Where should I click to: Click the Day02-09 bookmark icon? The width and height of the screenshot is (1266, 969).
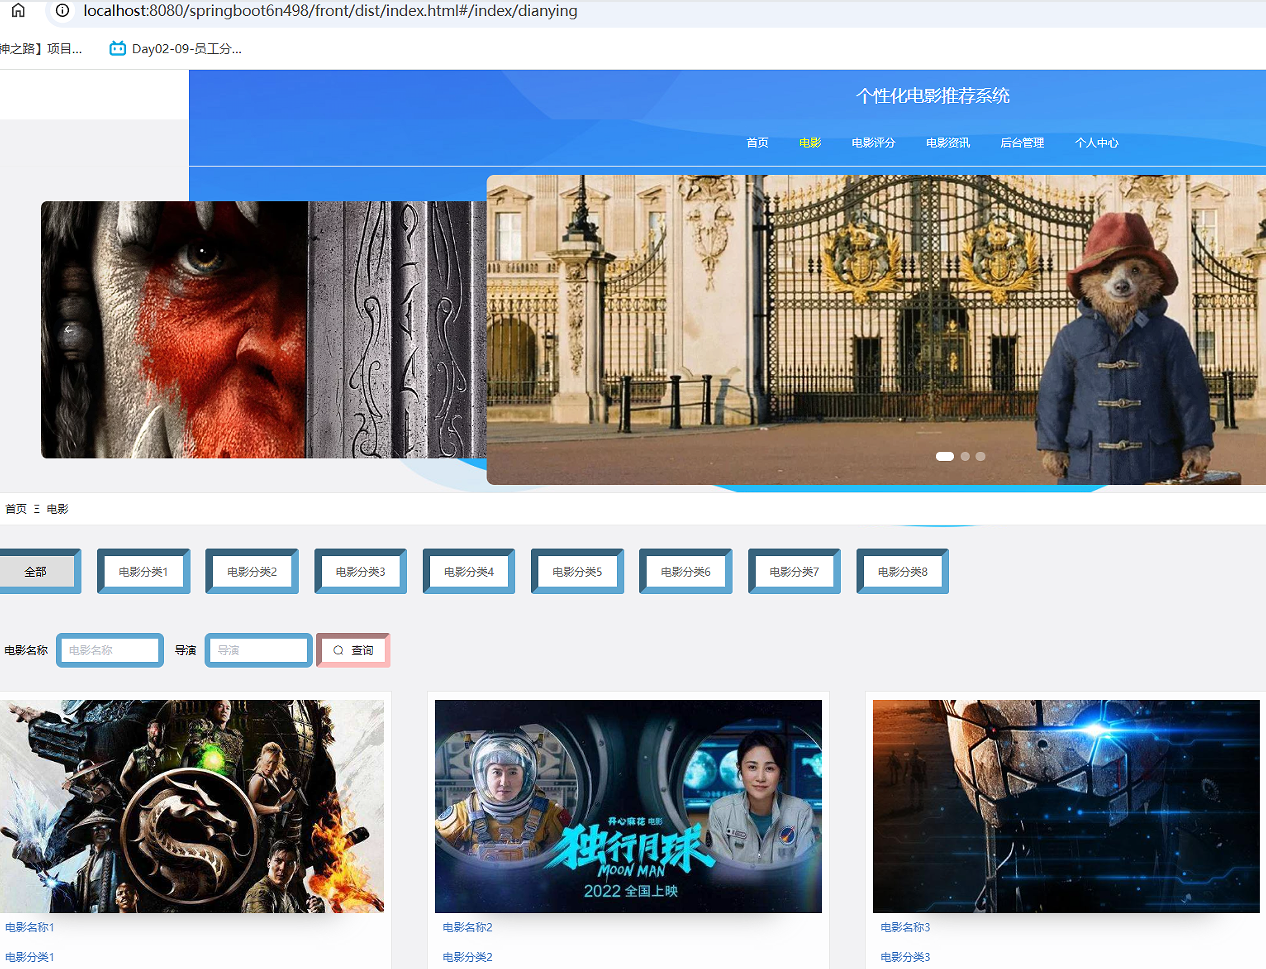click(118, 48)
